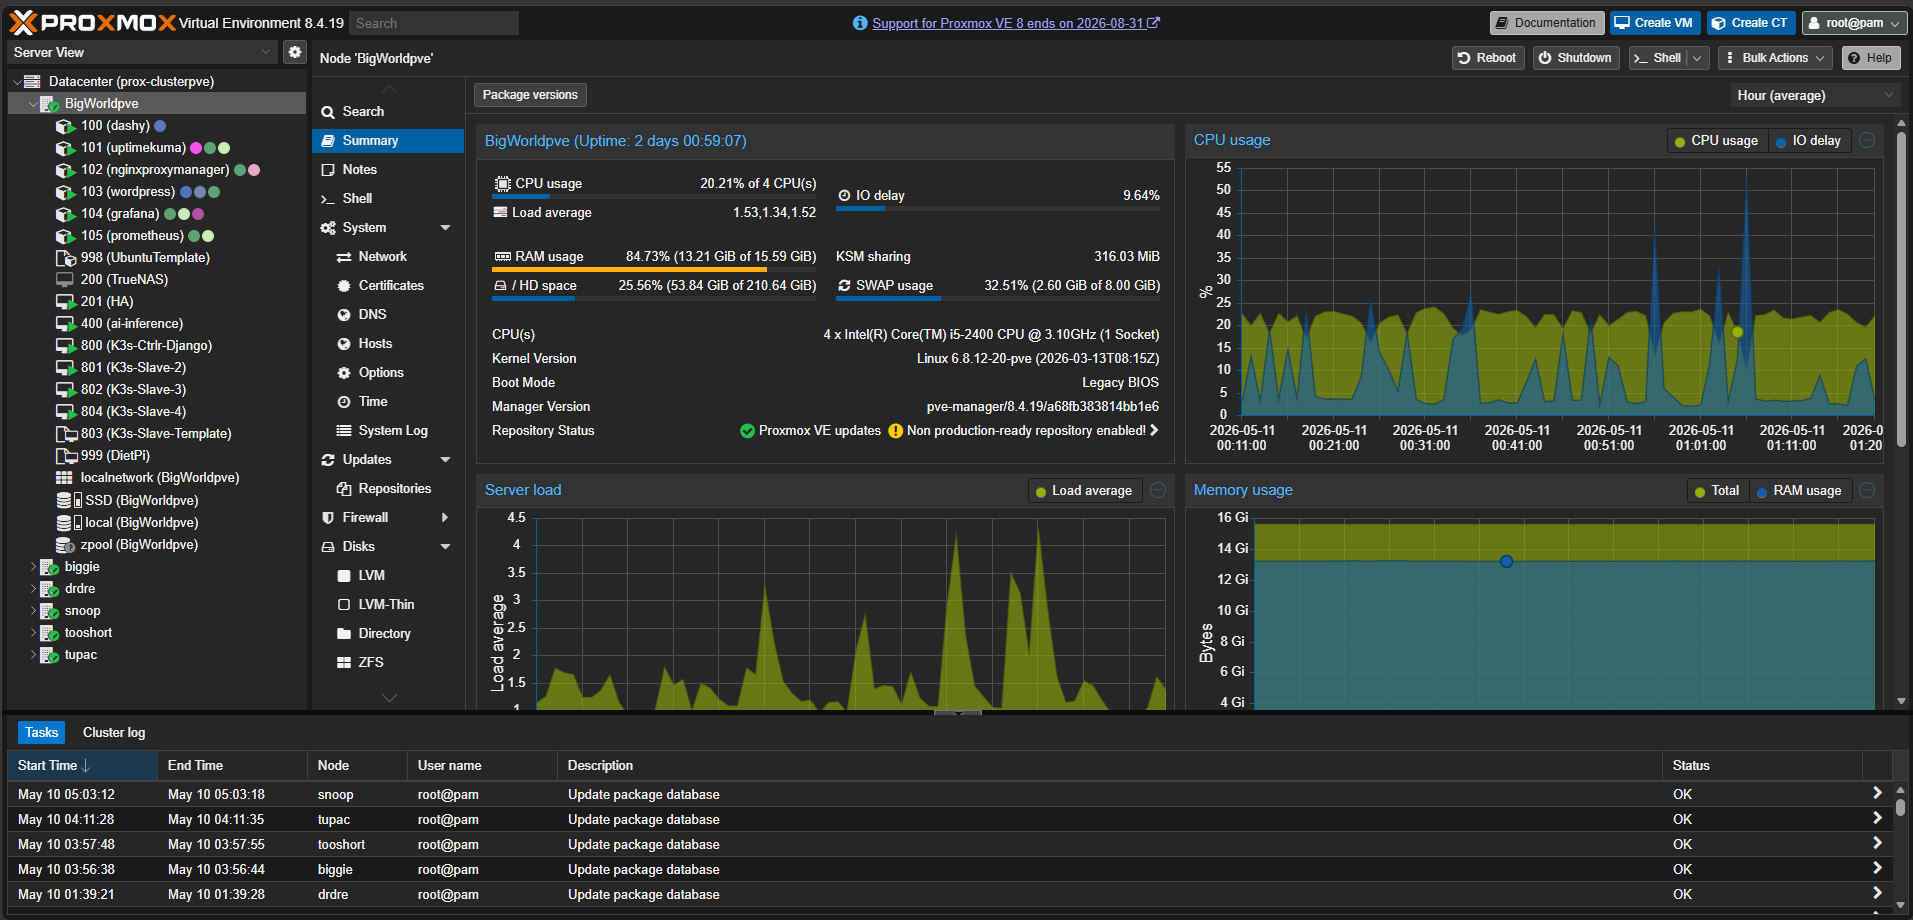Click the Repositories icon
1913x920 pixels.
tap(344, 489)
